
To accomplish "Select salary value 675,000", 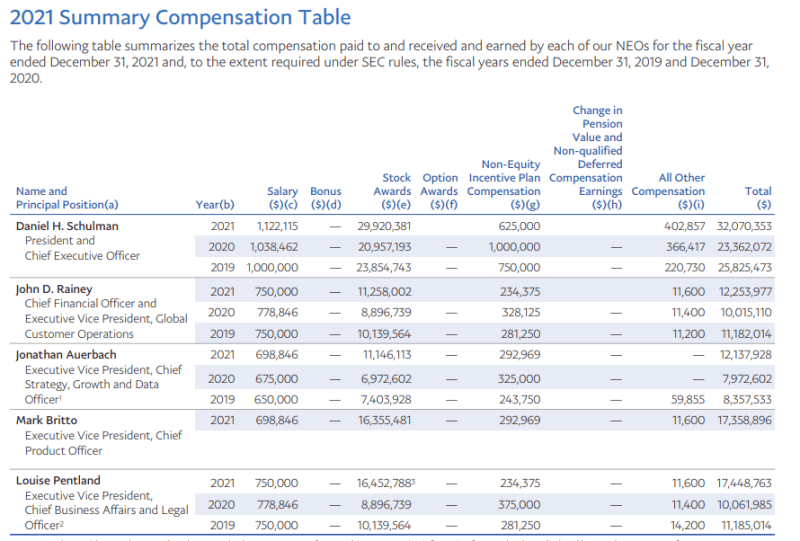I will [277, 379].
